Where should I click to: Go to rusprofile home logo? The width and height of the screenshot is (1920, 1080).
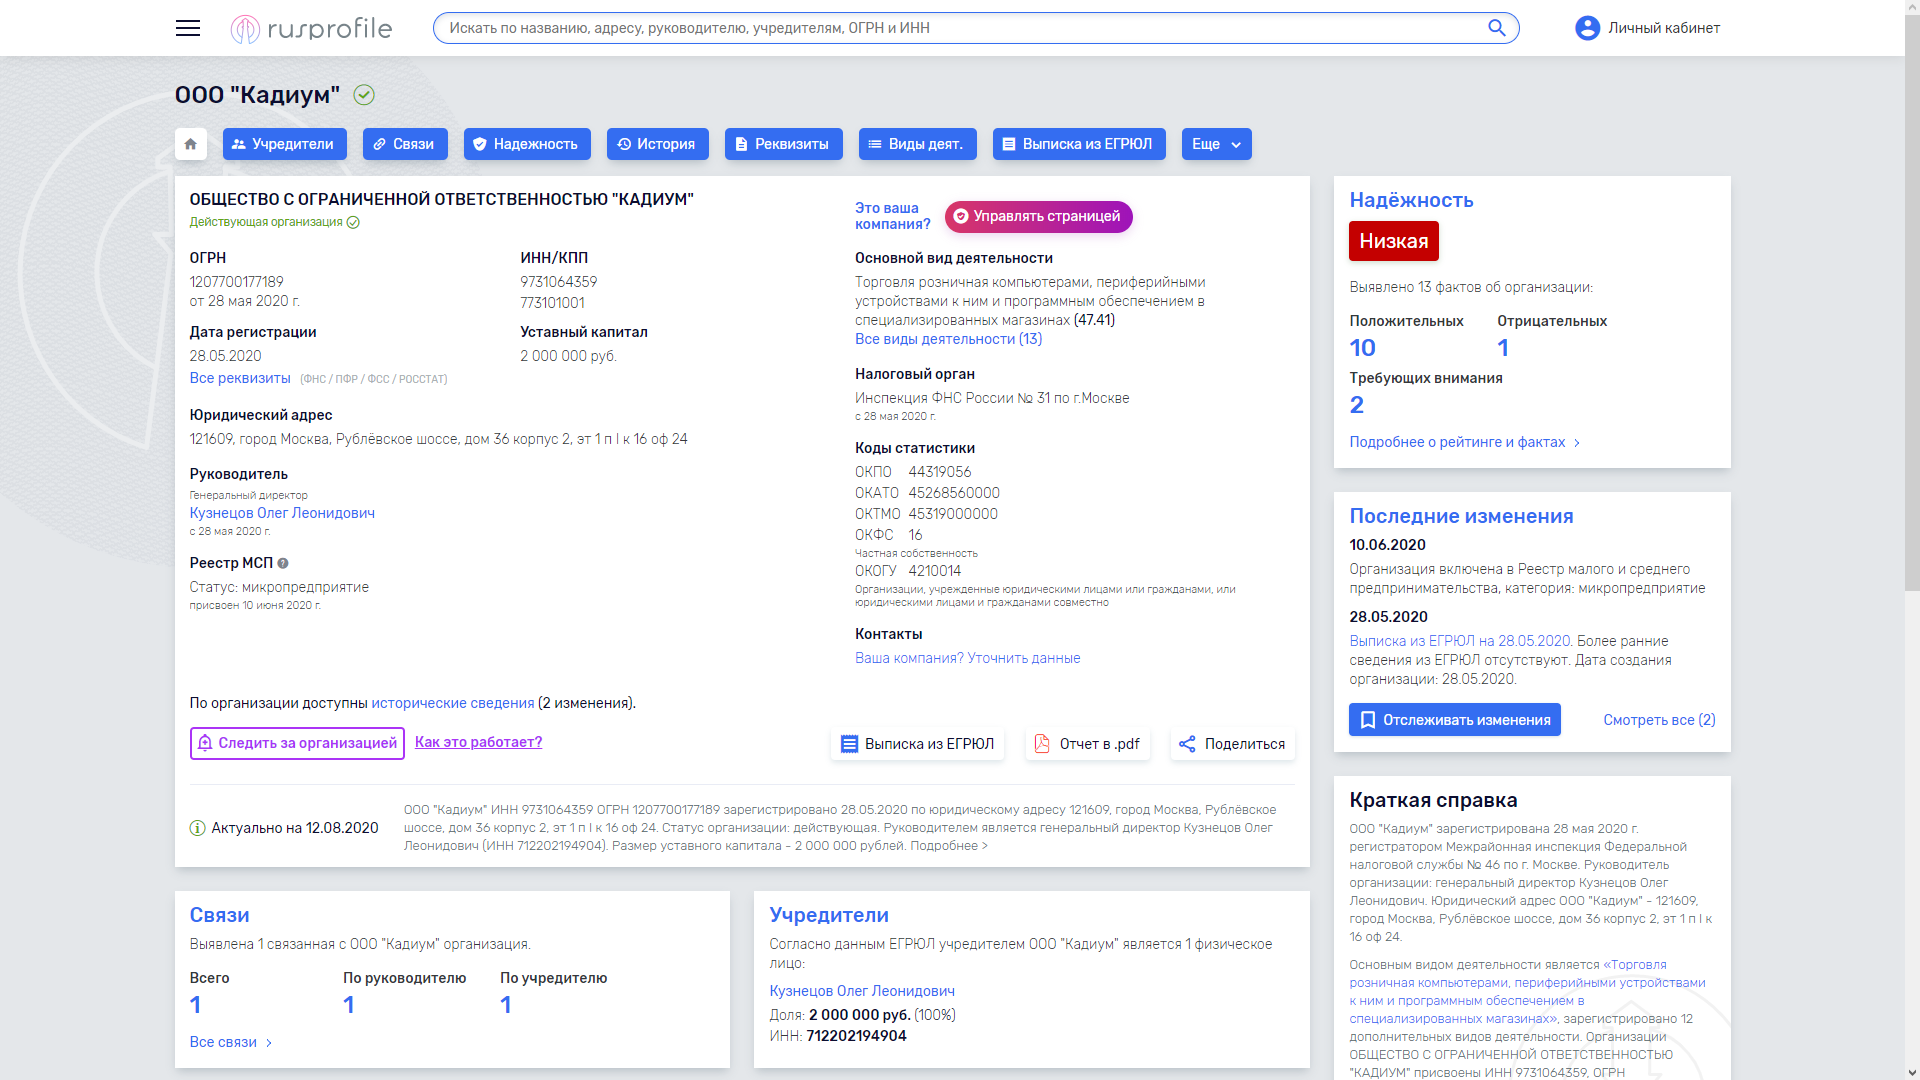click(x=311, y=29)
